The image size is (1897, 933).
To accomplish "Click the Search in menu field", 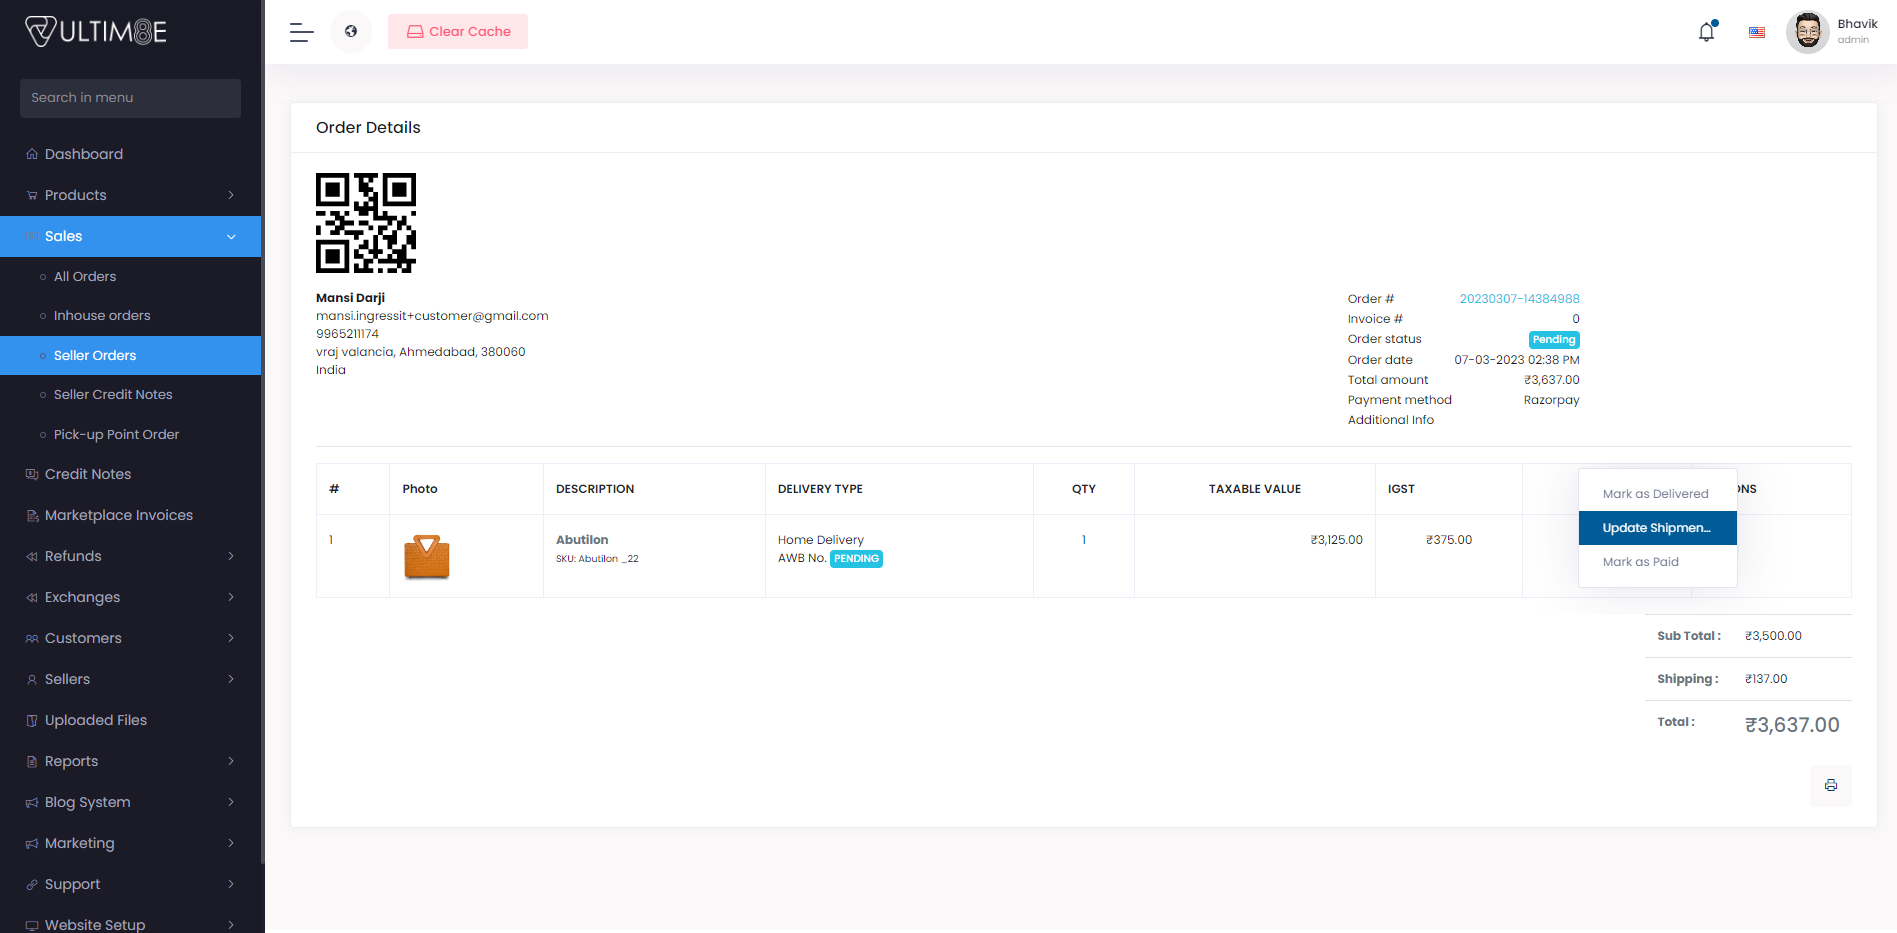I will pos(130,98).
